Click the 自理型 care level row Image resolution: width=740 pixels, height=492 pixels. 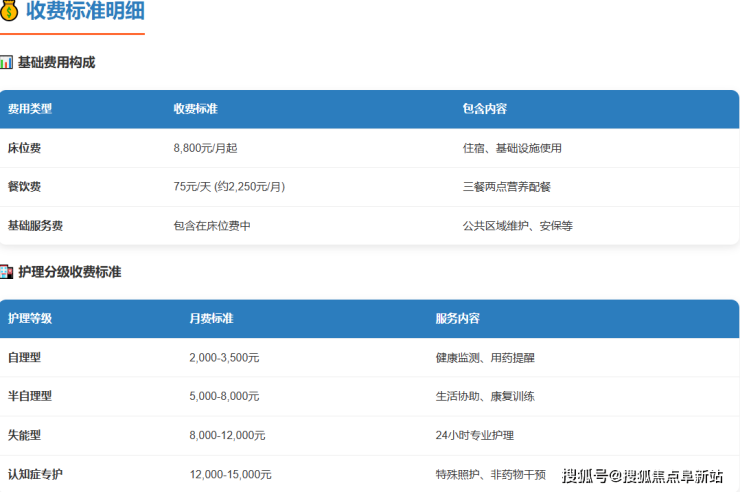click(24, 357)
